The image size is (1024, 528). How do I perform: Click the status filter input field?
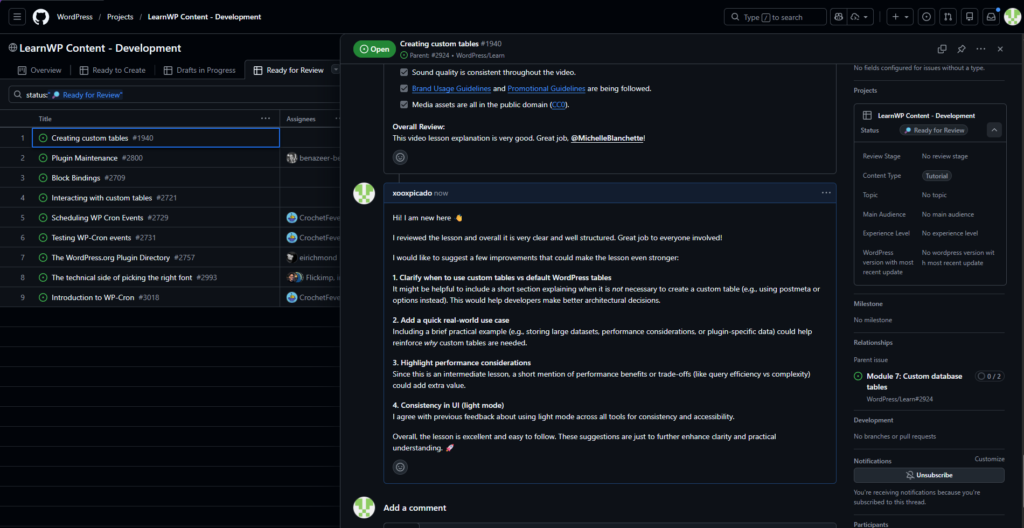(x=176, y=95)
